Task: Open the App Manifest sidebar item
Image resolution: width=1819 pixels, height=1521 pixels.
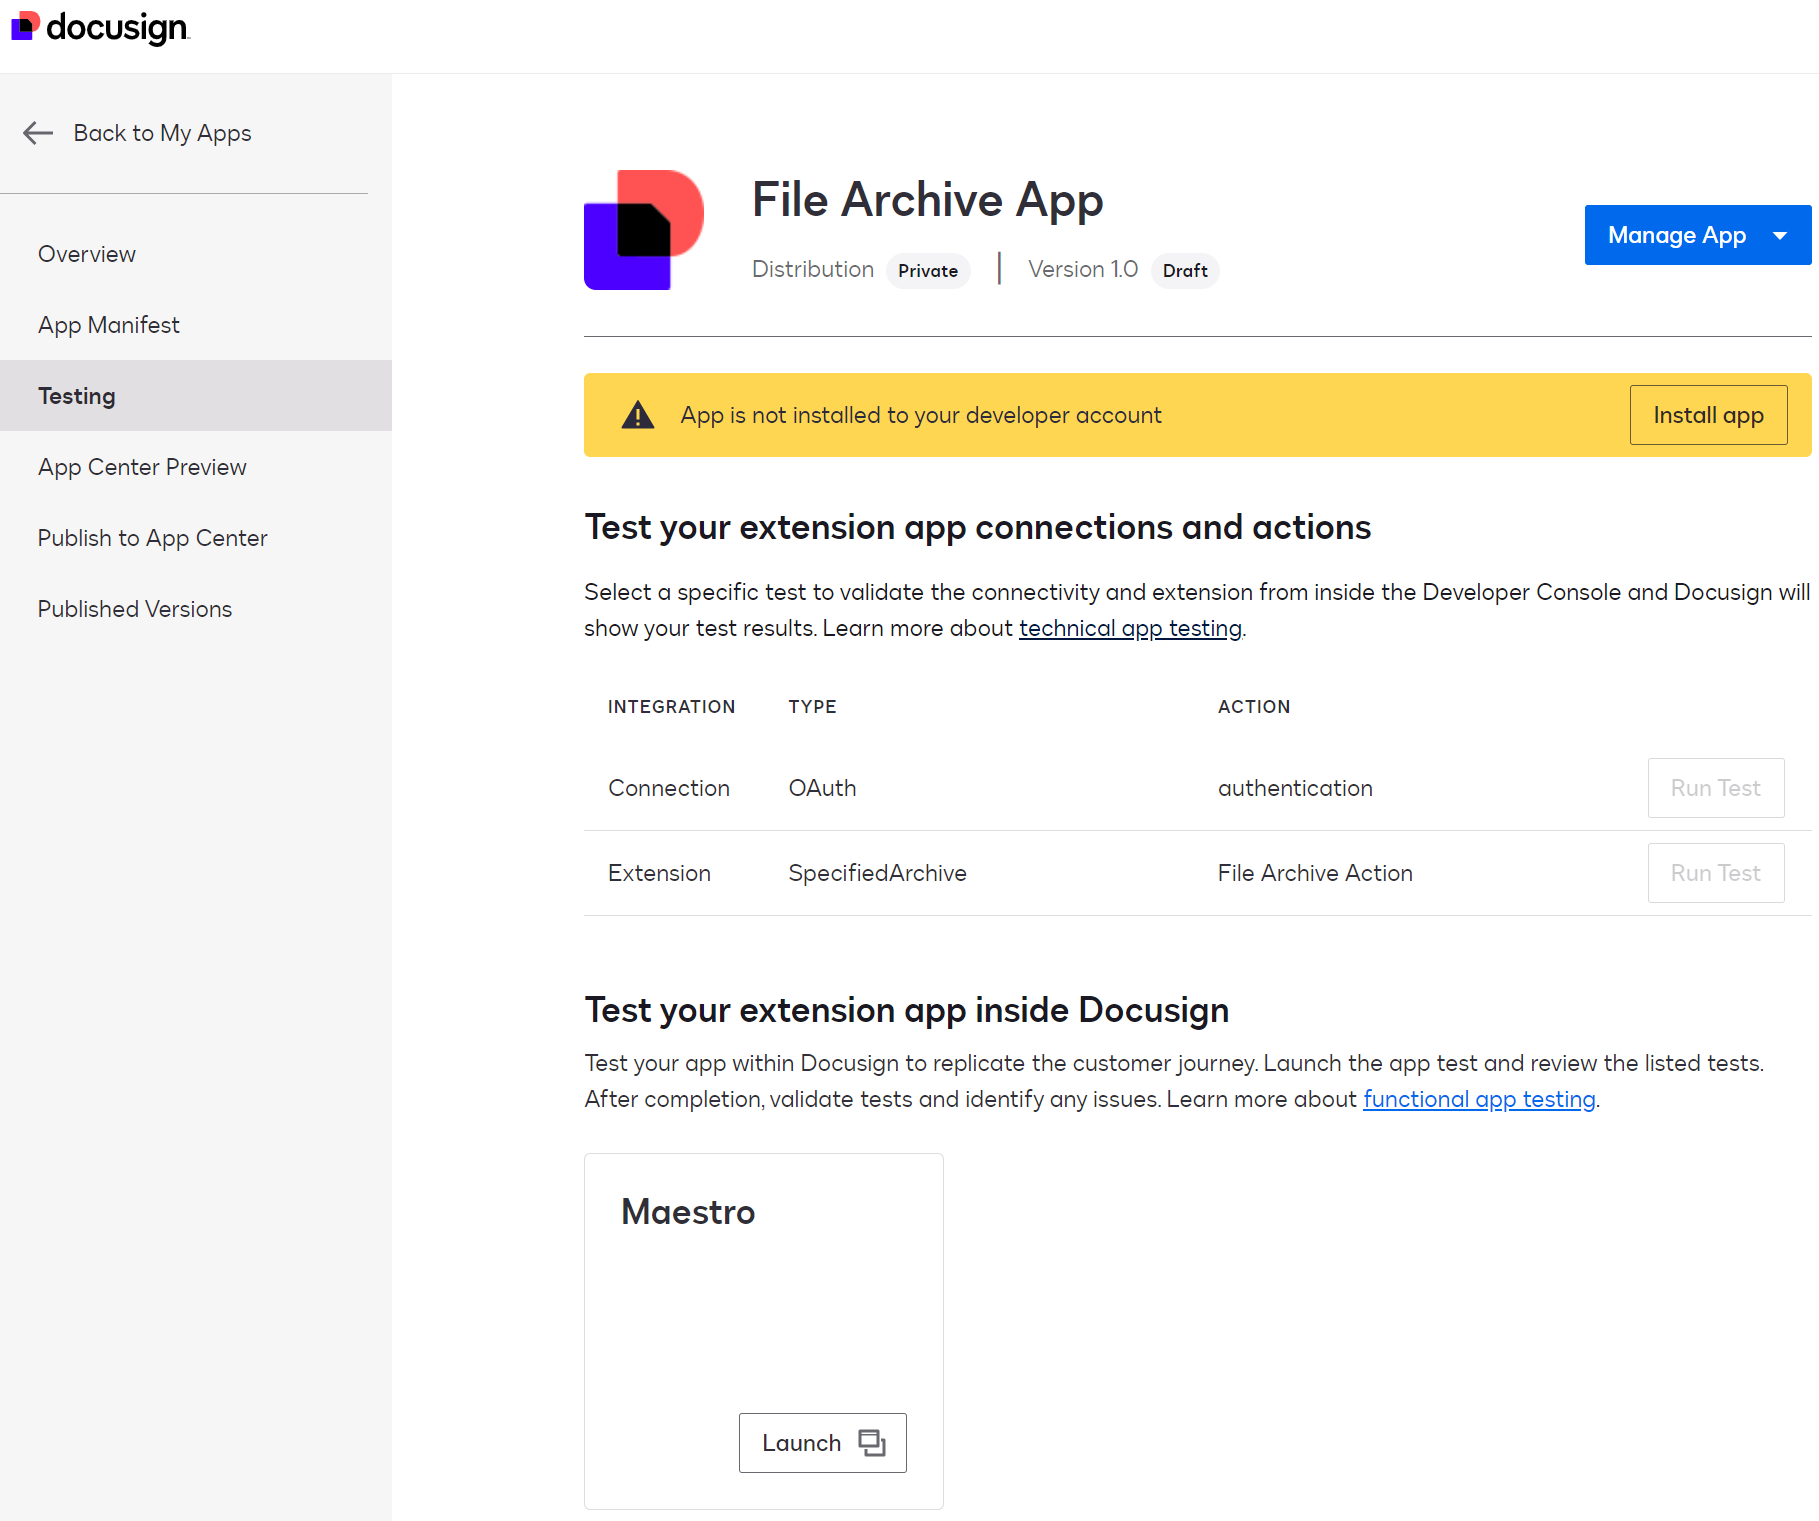Action: (109, 325)
